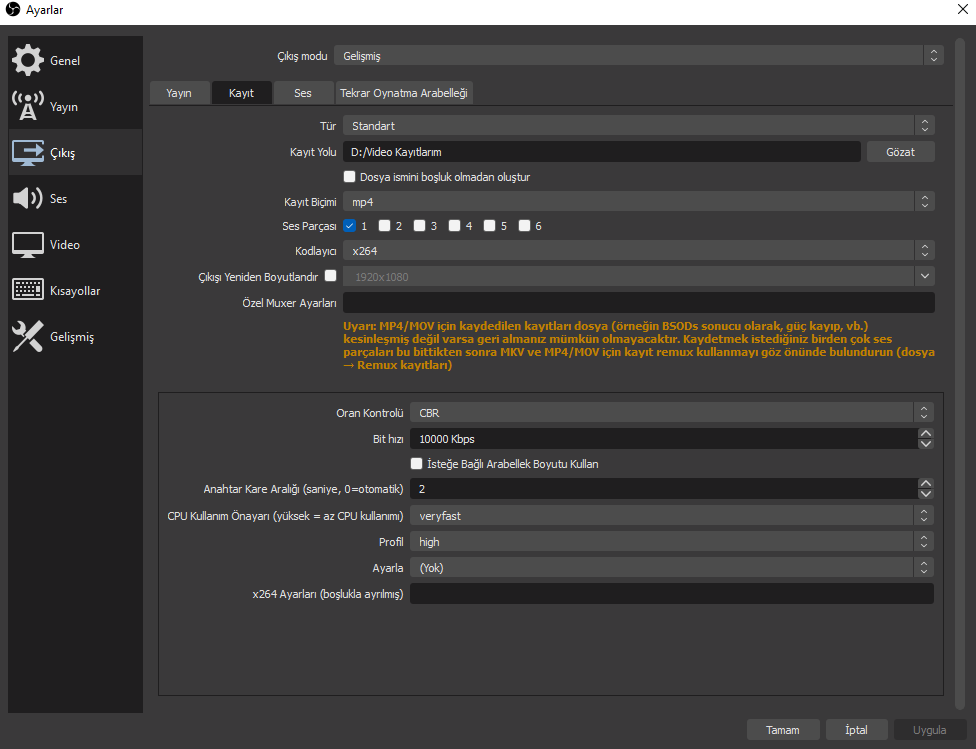Open the Ses speaker icon section
Image resolution: width=976 pixels, height=749 pixels.
coord(27,198)
